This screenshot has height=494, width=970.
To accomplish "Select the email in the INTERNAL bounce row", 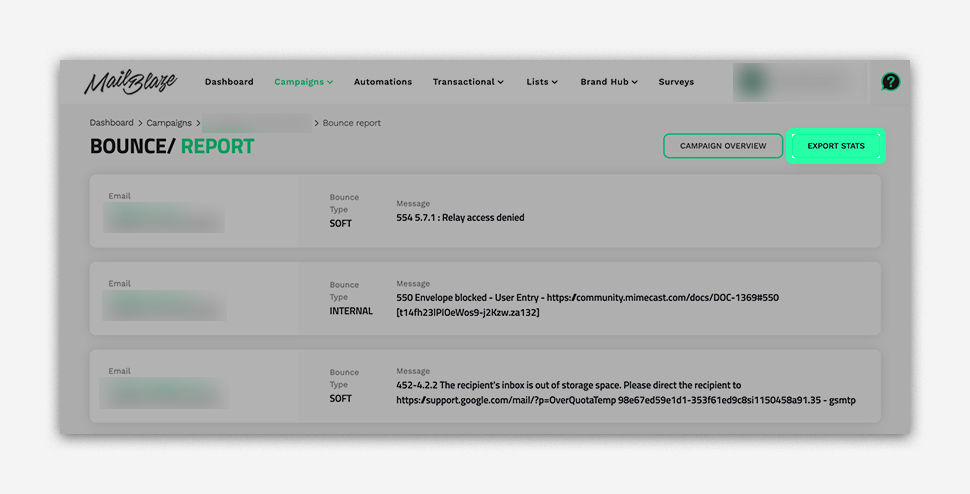I will click(166, 305).
